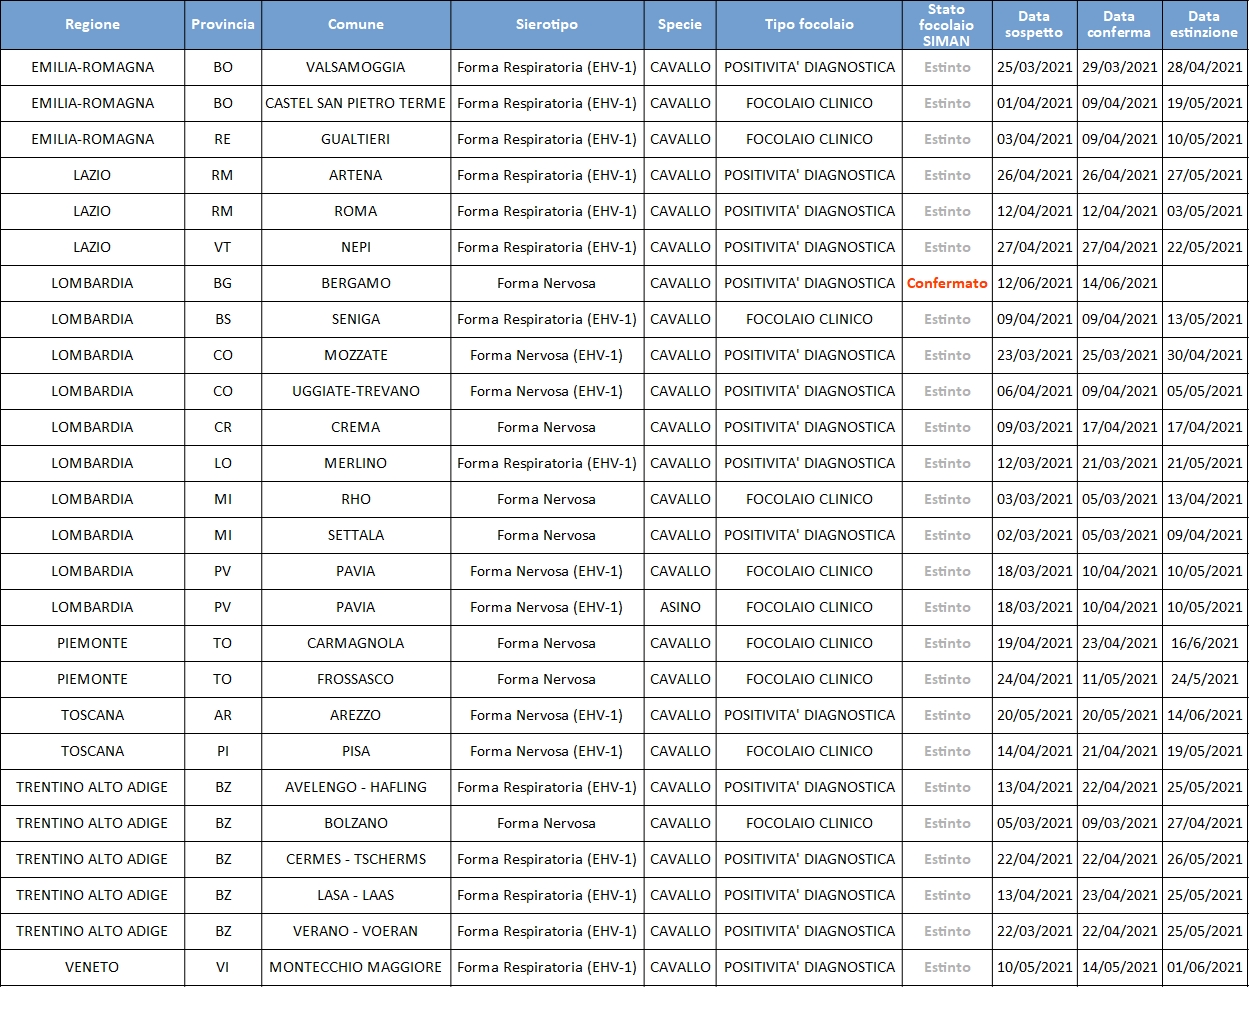Select the UGGIATE-TREVANO comune cell

tap(355, 391)
